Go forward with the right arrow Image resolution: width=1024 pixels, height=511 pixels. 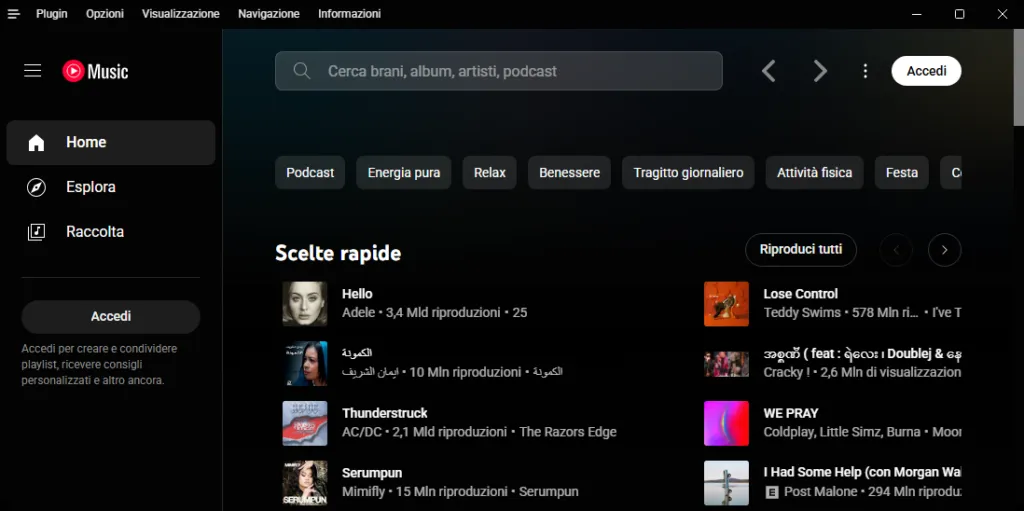tap(820, 71)
